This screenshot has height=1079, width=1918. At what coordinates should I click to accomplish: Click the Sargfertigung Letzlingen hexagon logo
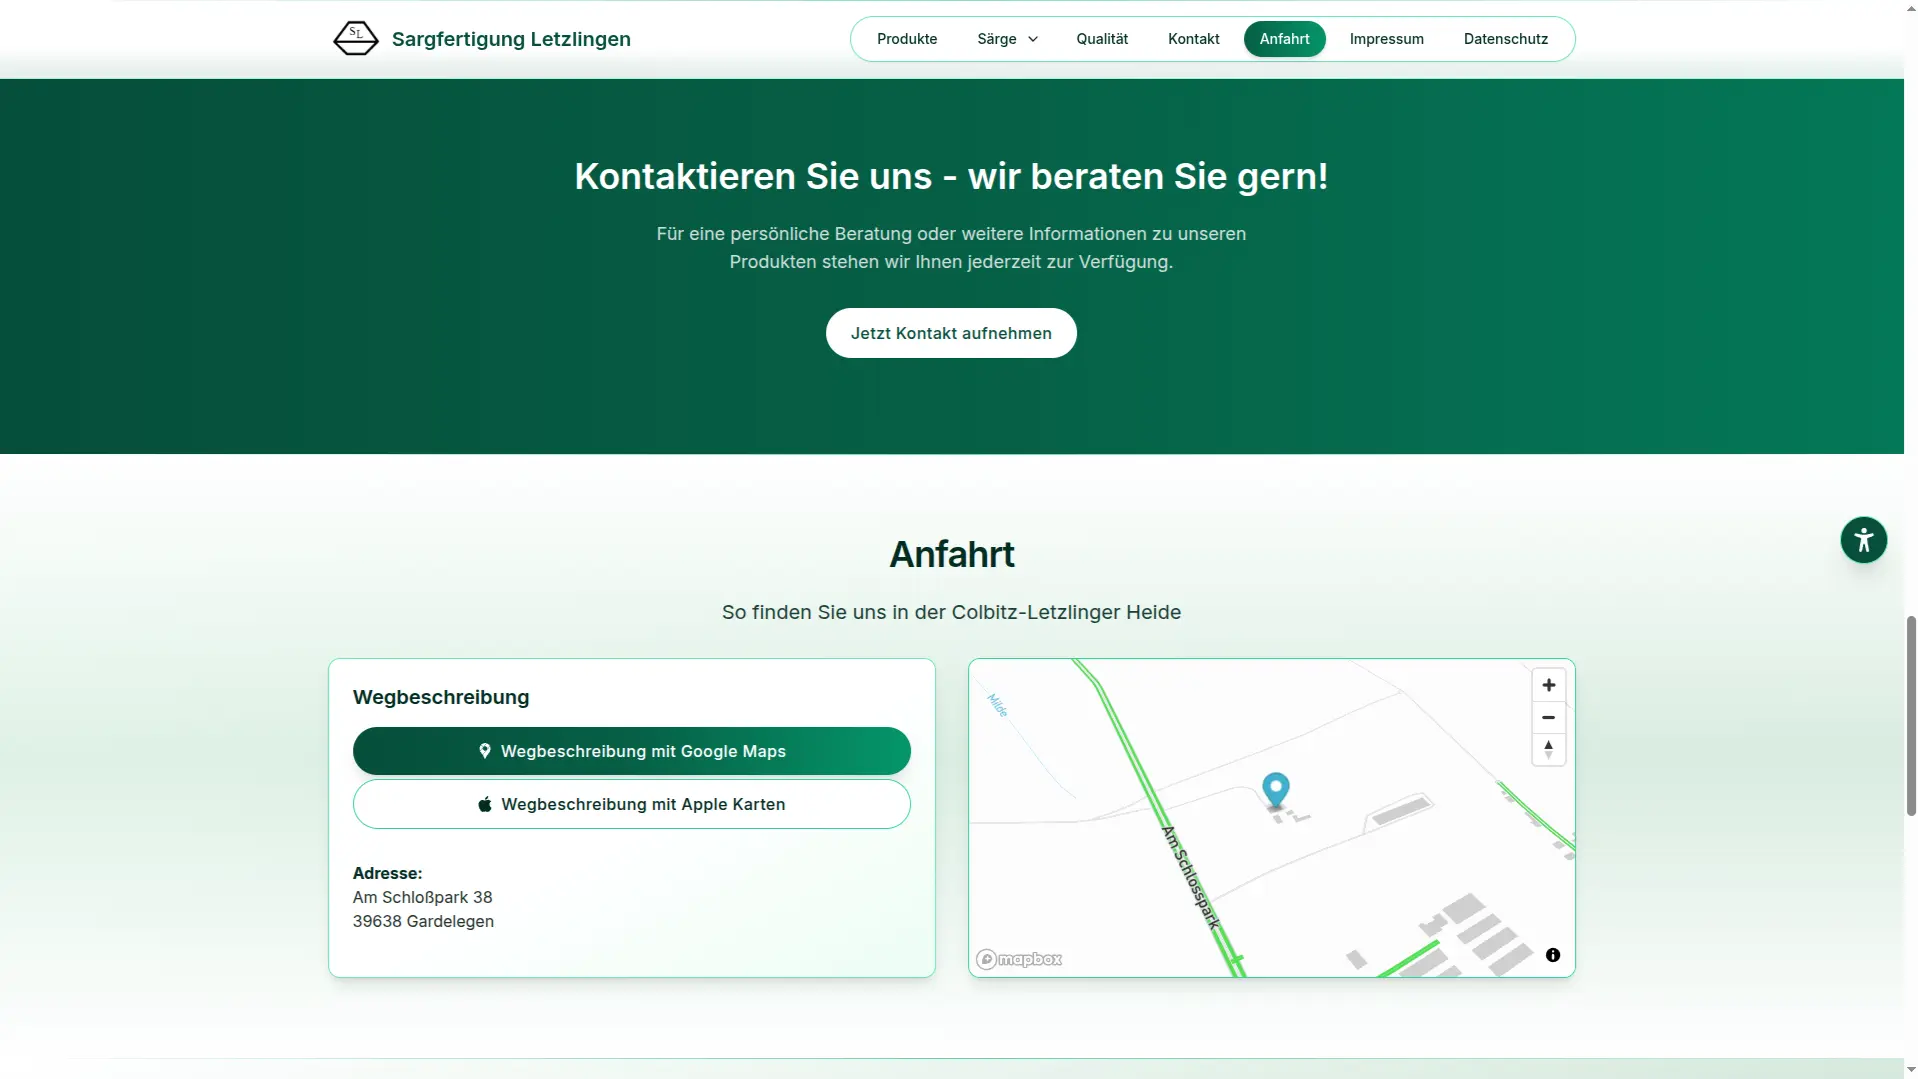point(355,38)
